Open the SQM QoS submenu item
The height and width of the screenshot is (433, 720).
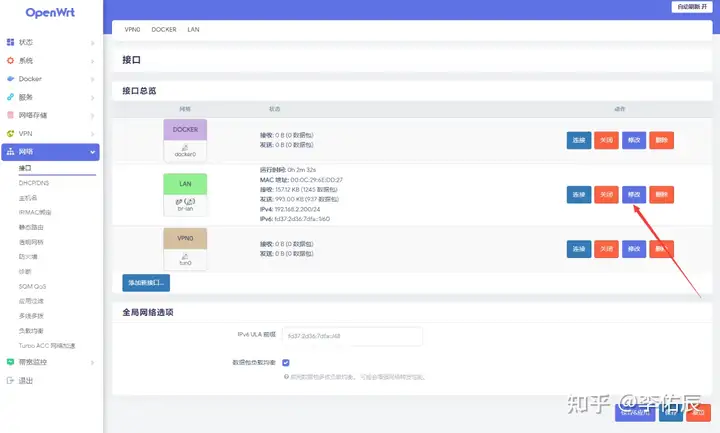(32, 287)
